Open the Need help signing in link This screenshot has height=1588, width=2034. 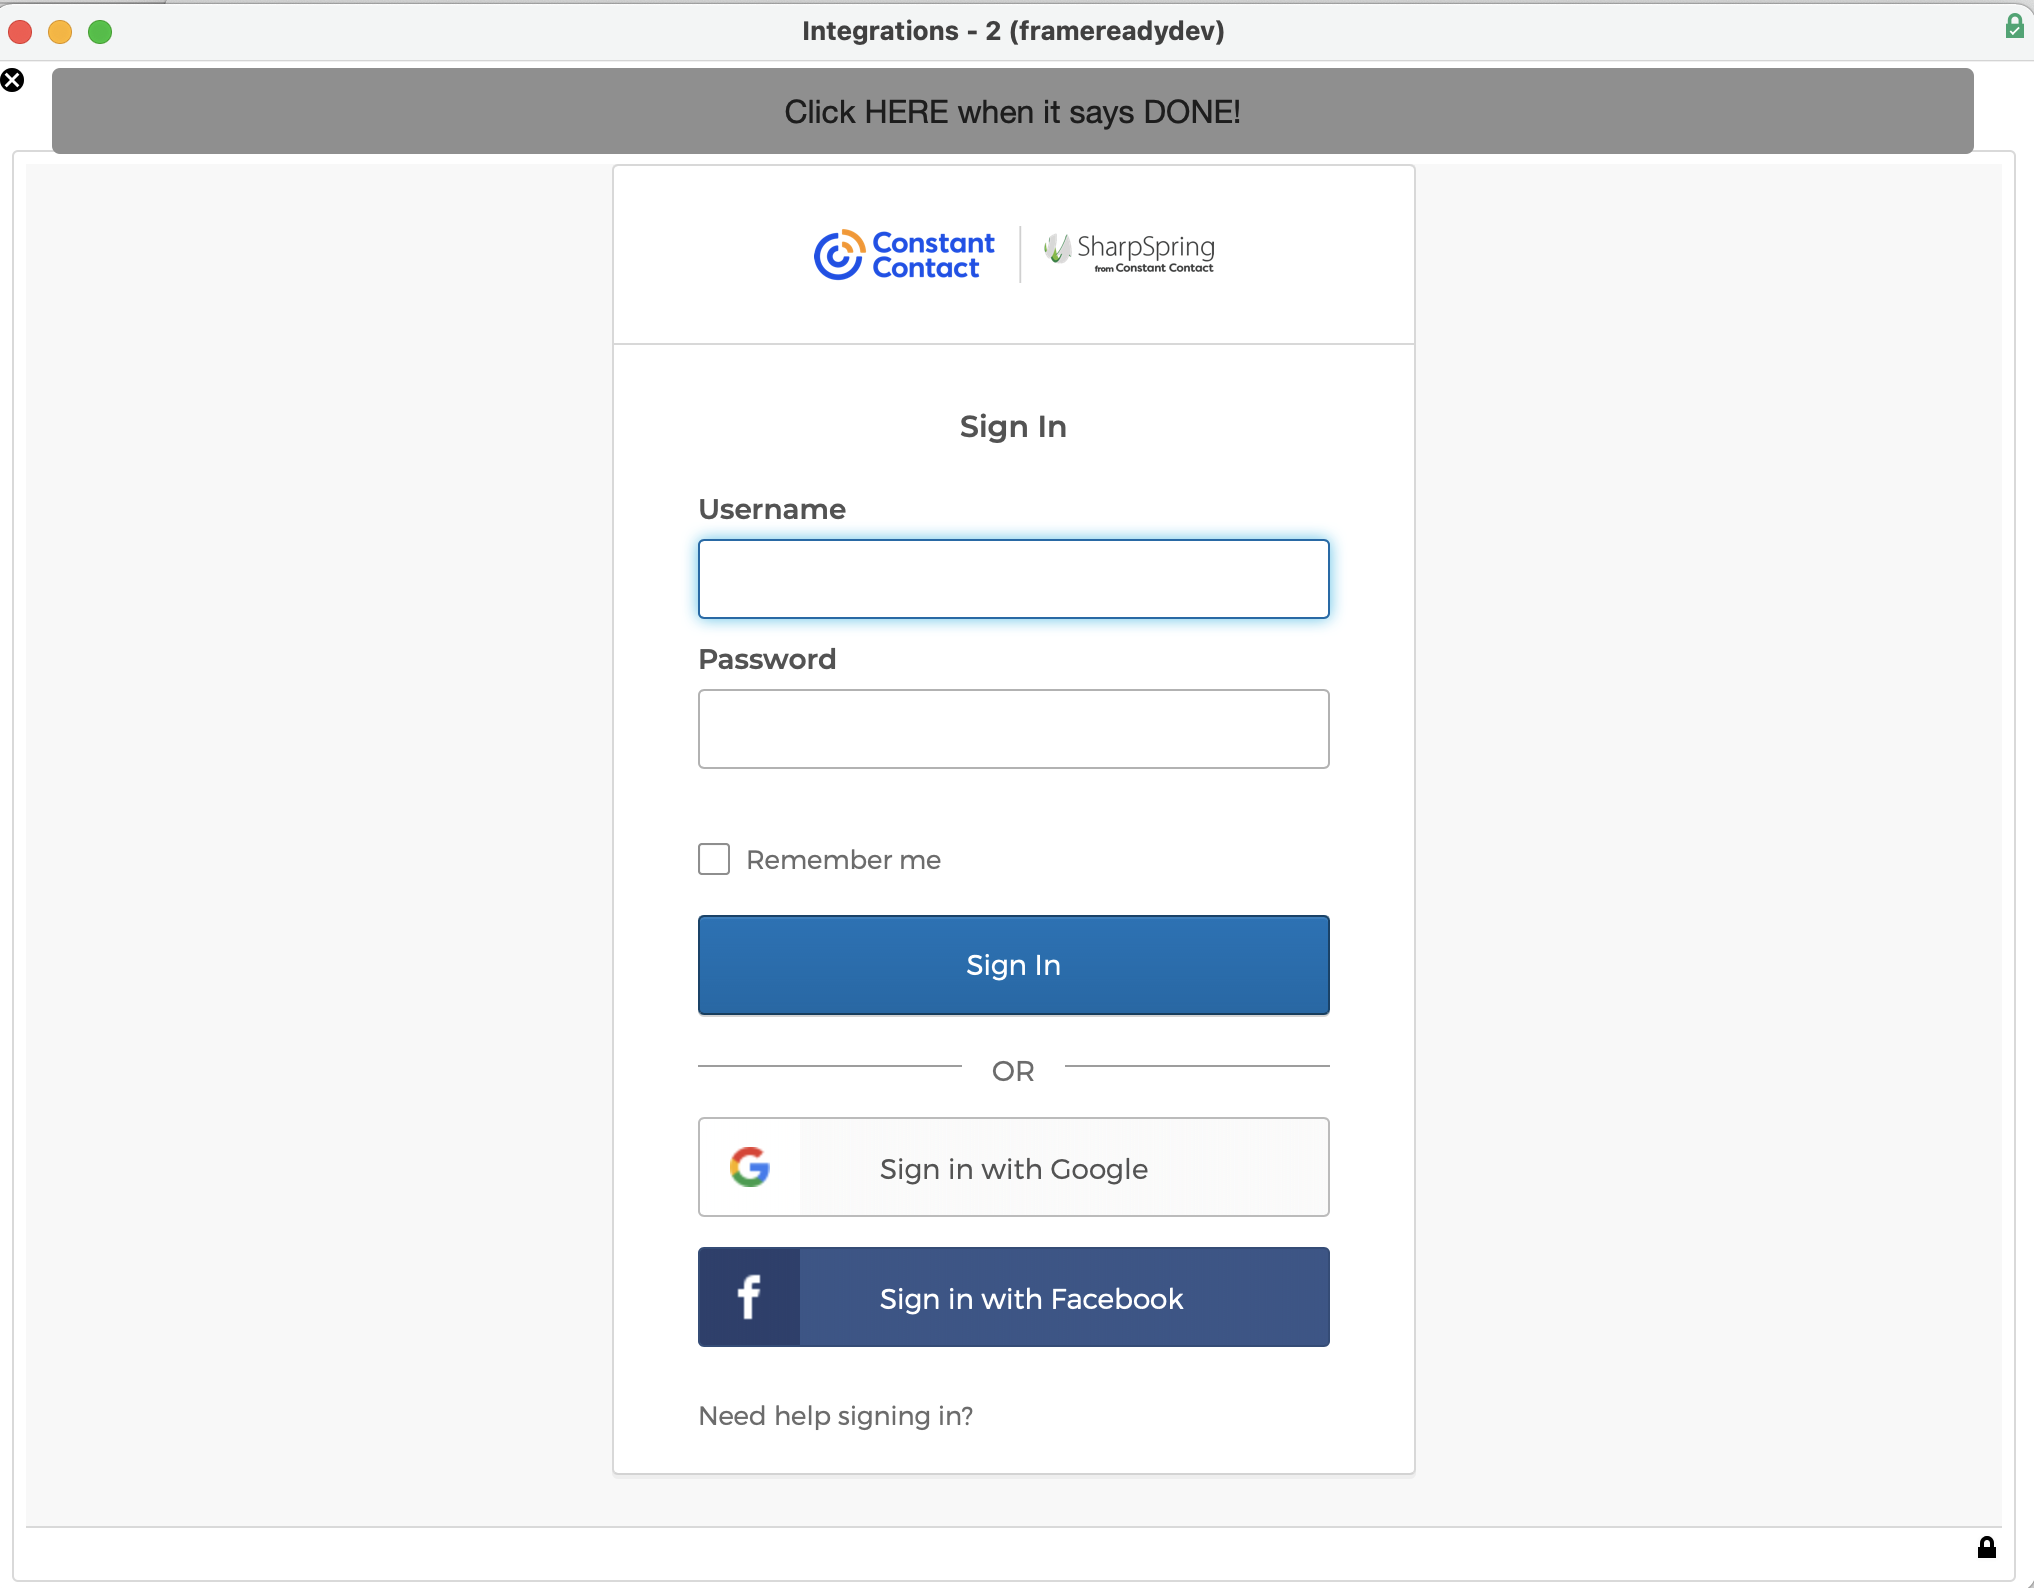tap(835, 1416)
